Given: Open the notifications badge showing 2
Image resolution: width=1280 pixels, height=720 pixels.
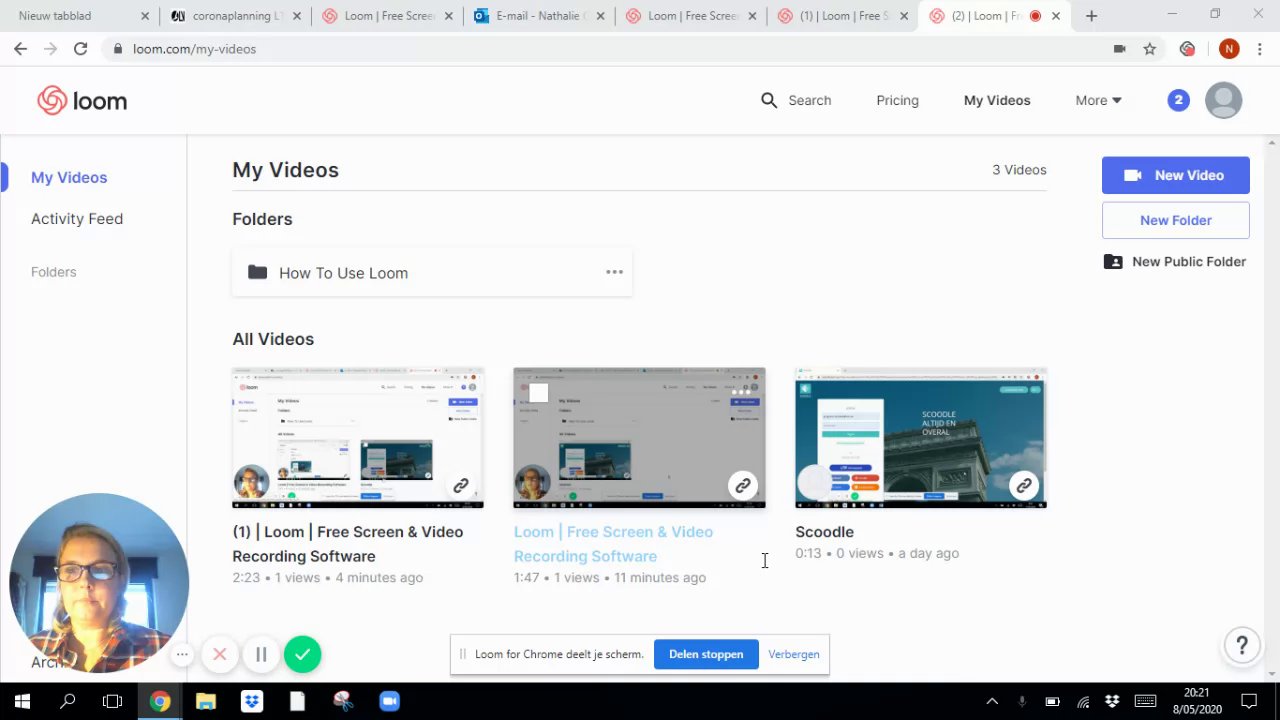Looking at the screenshot, I should [x=1178, y=100].
